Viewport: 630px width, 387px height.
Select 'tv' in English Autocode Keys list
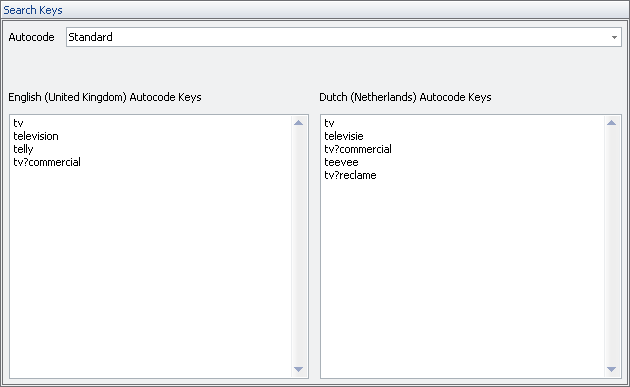(18, 123)
